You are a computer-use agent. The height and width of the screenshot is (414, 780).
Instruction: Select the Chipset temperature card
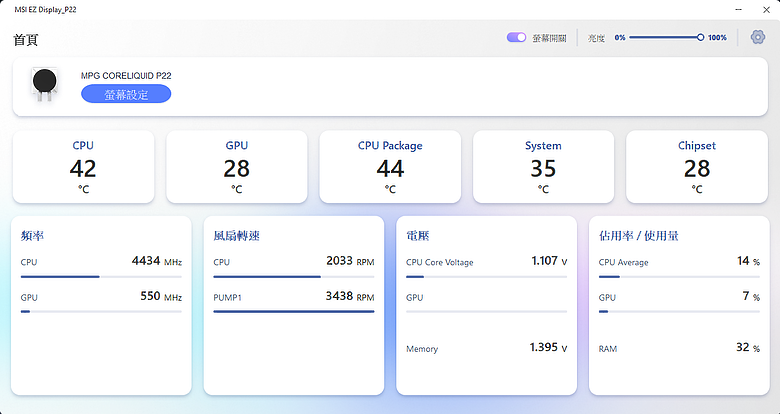697,167
